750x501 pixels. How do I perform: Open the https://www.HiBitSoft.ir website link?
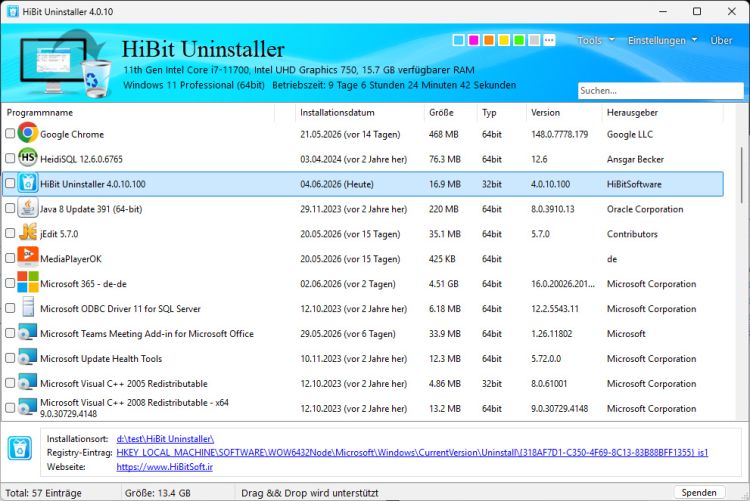point(165,467)
